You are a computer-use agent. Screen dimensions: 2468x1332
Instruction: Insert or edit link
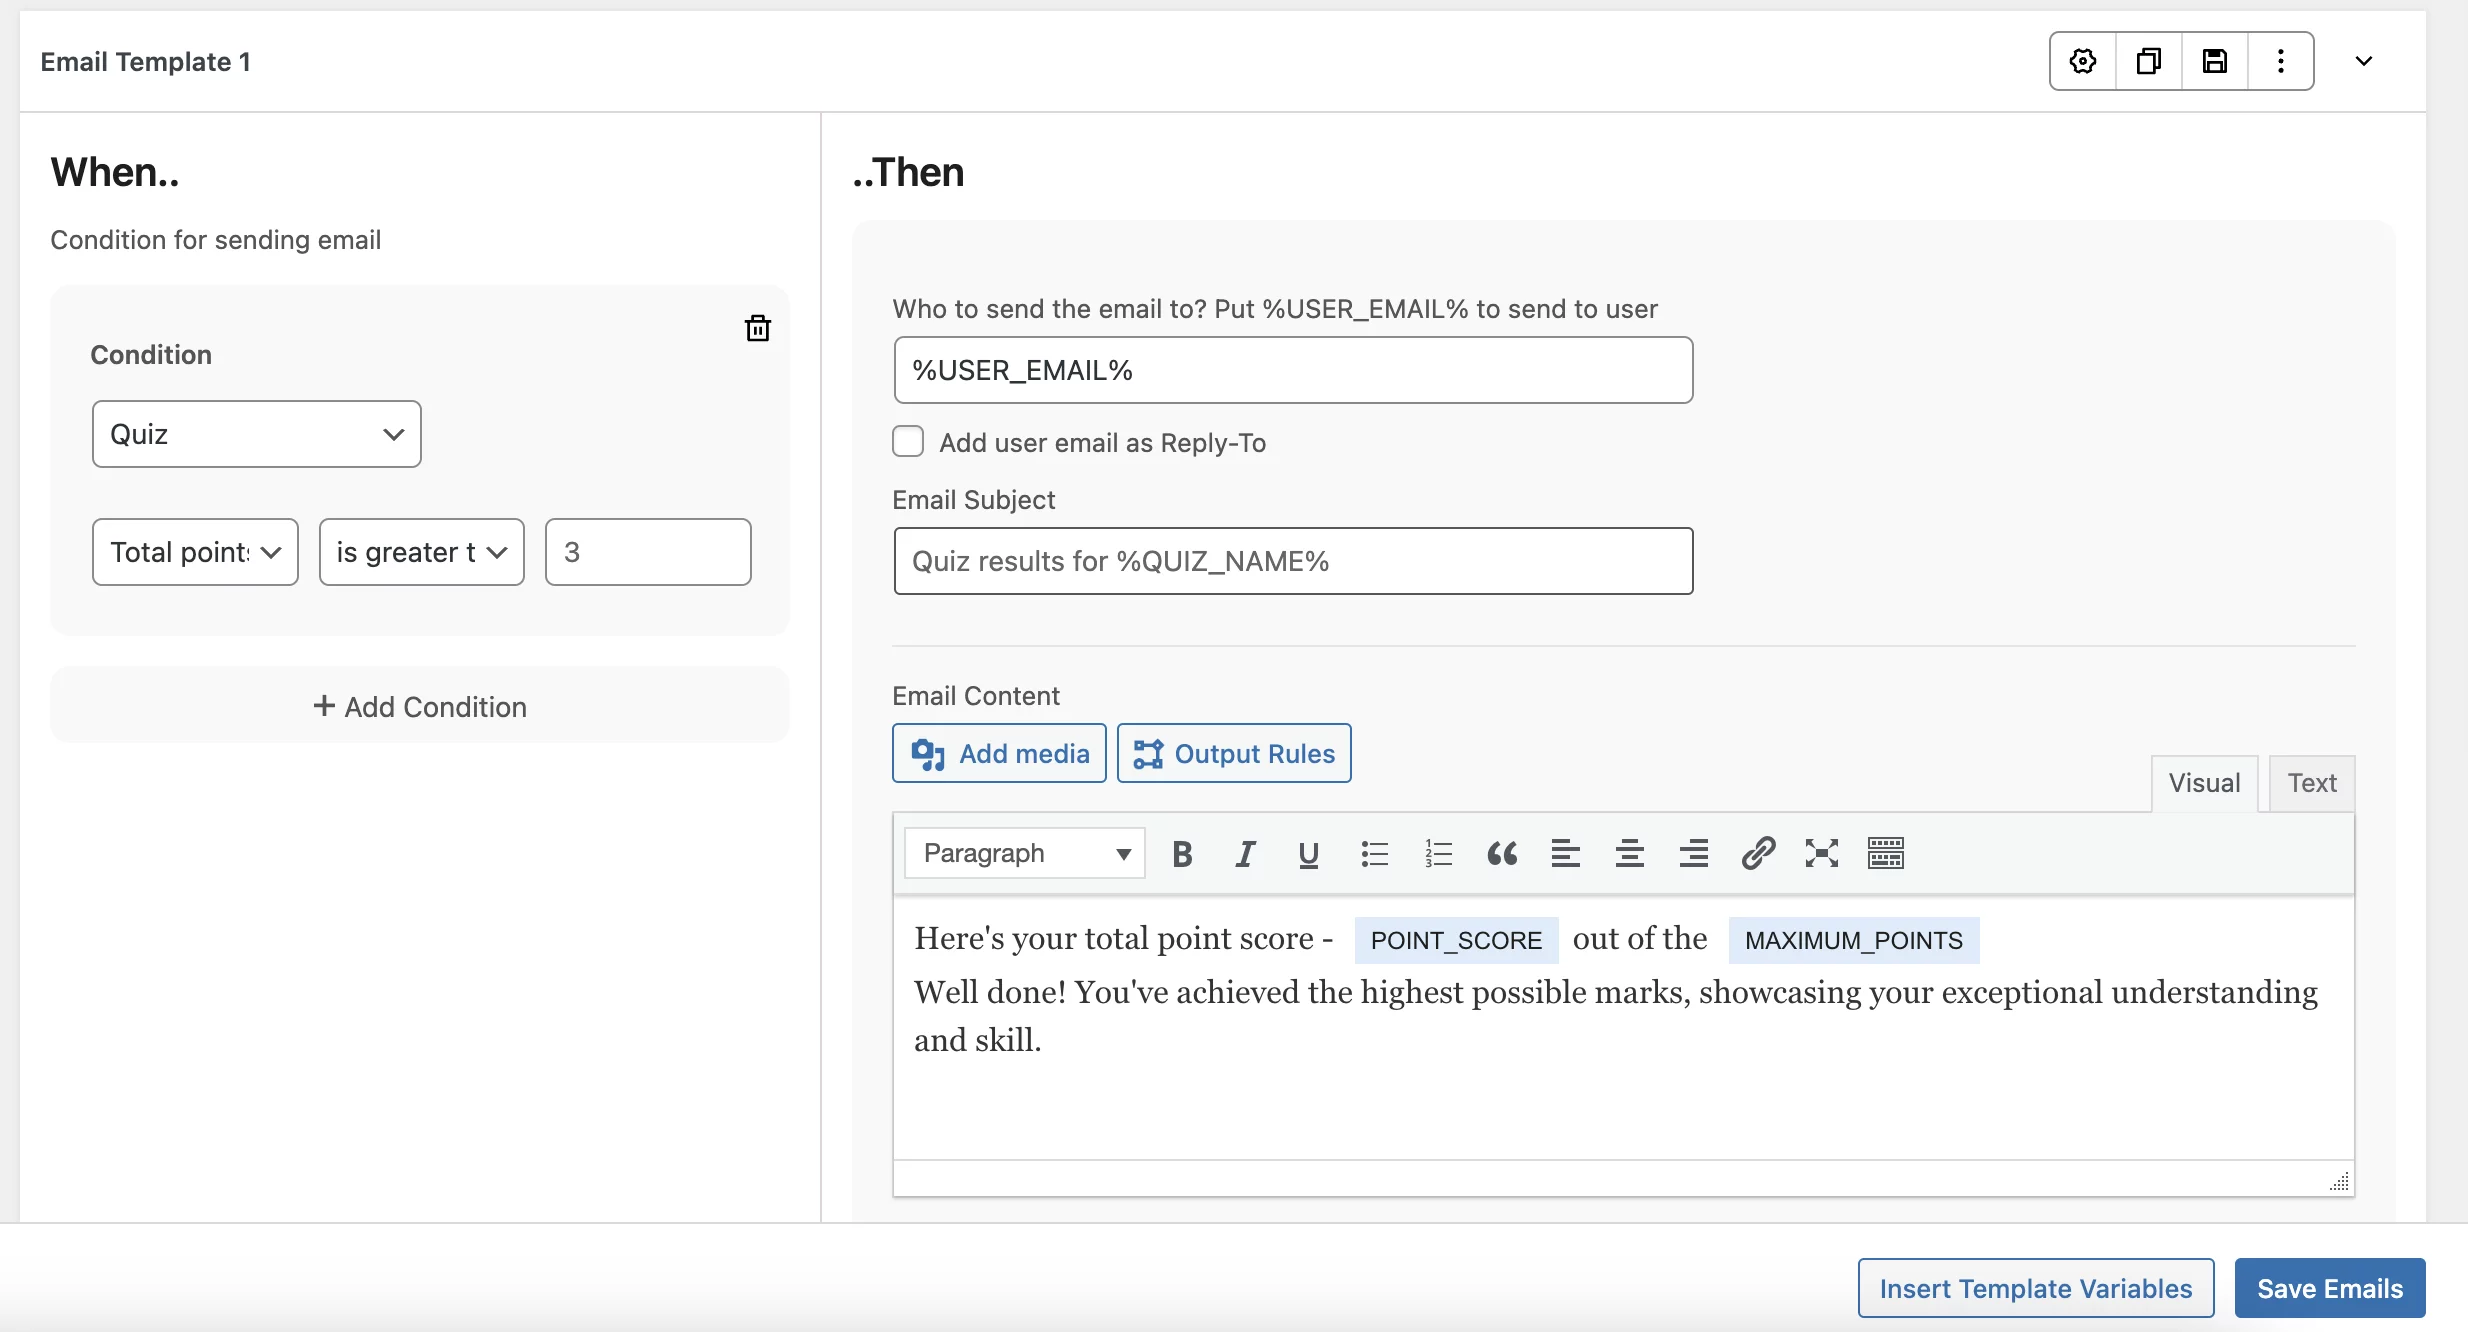pyautogui.click(x=1758, y=854)
